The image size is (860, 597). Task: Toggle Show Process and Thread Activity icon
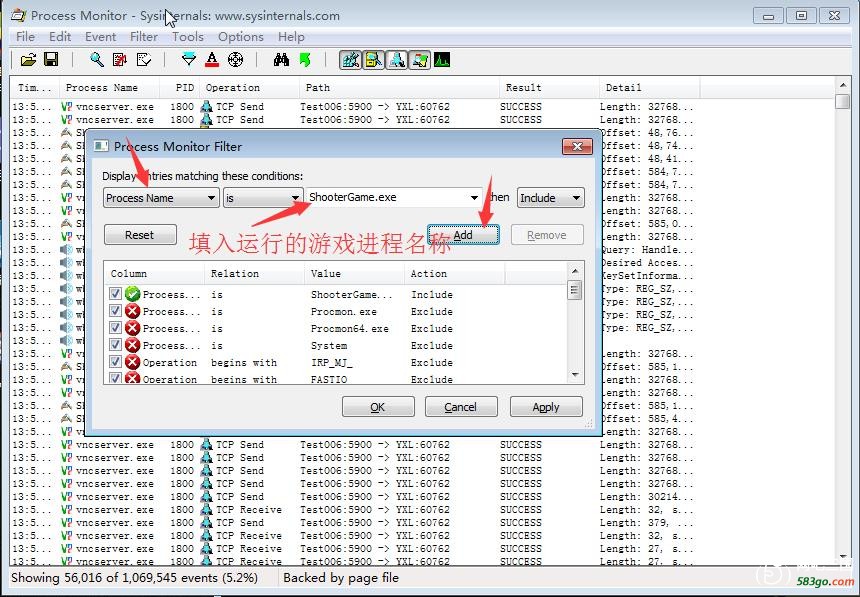[x=420, y=60]
